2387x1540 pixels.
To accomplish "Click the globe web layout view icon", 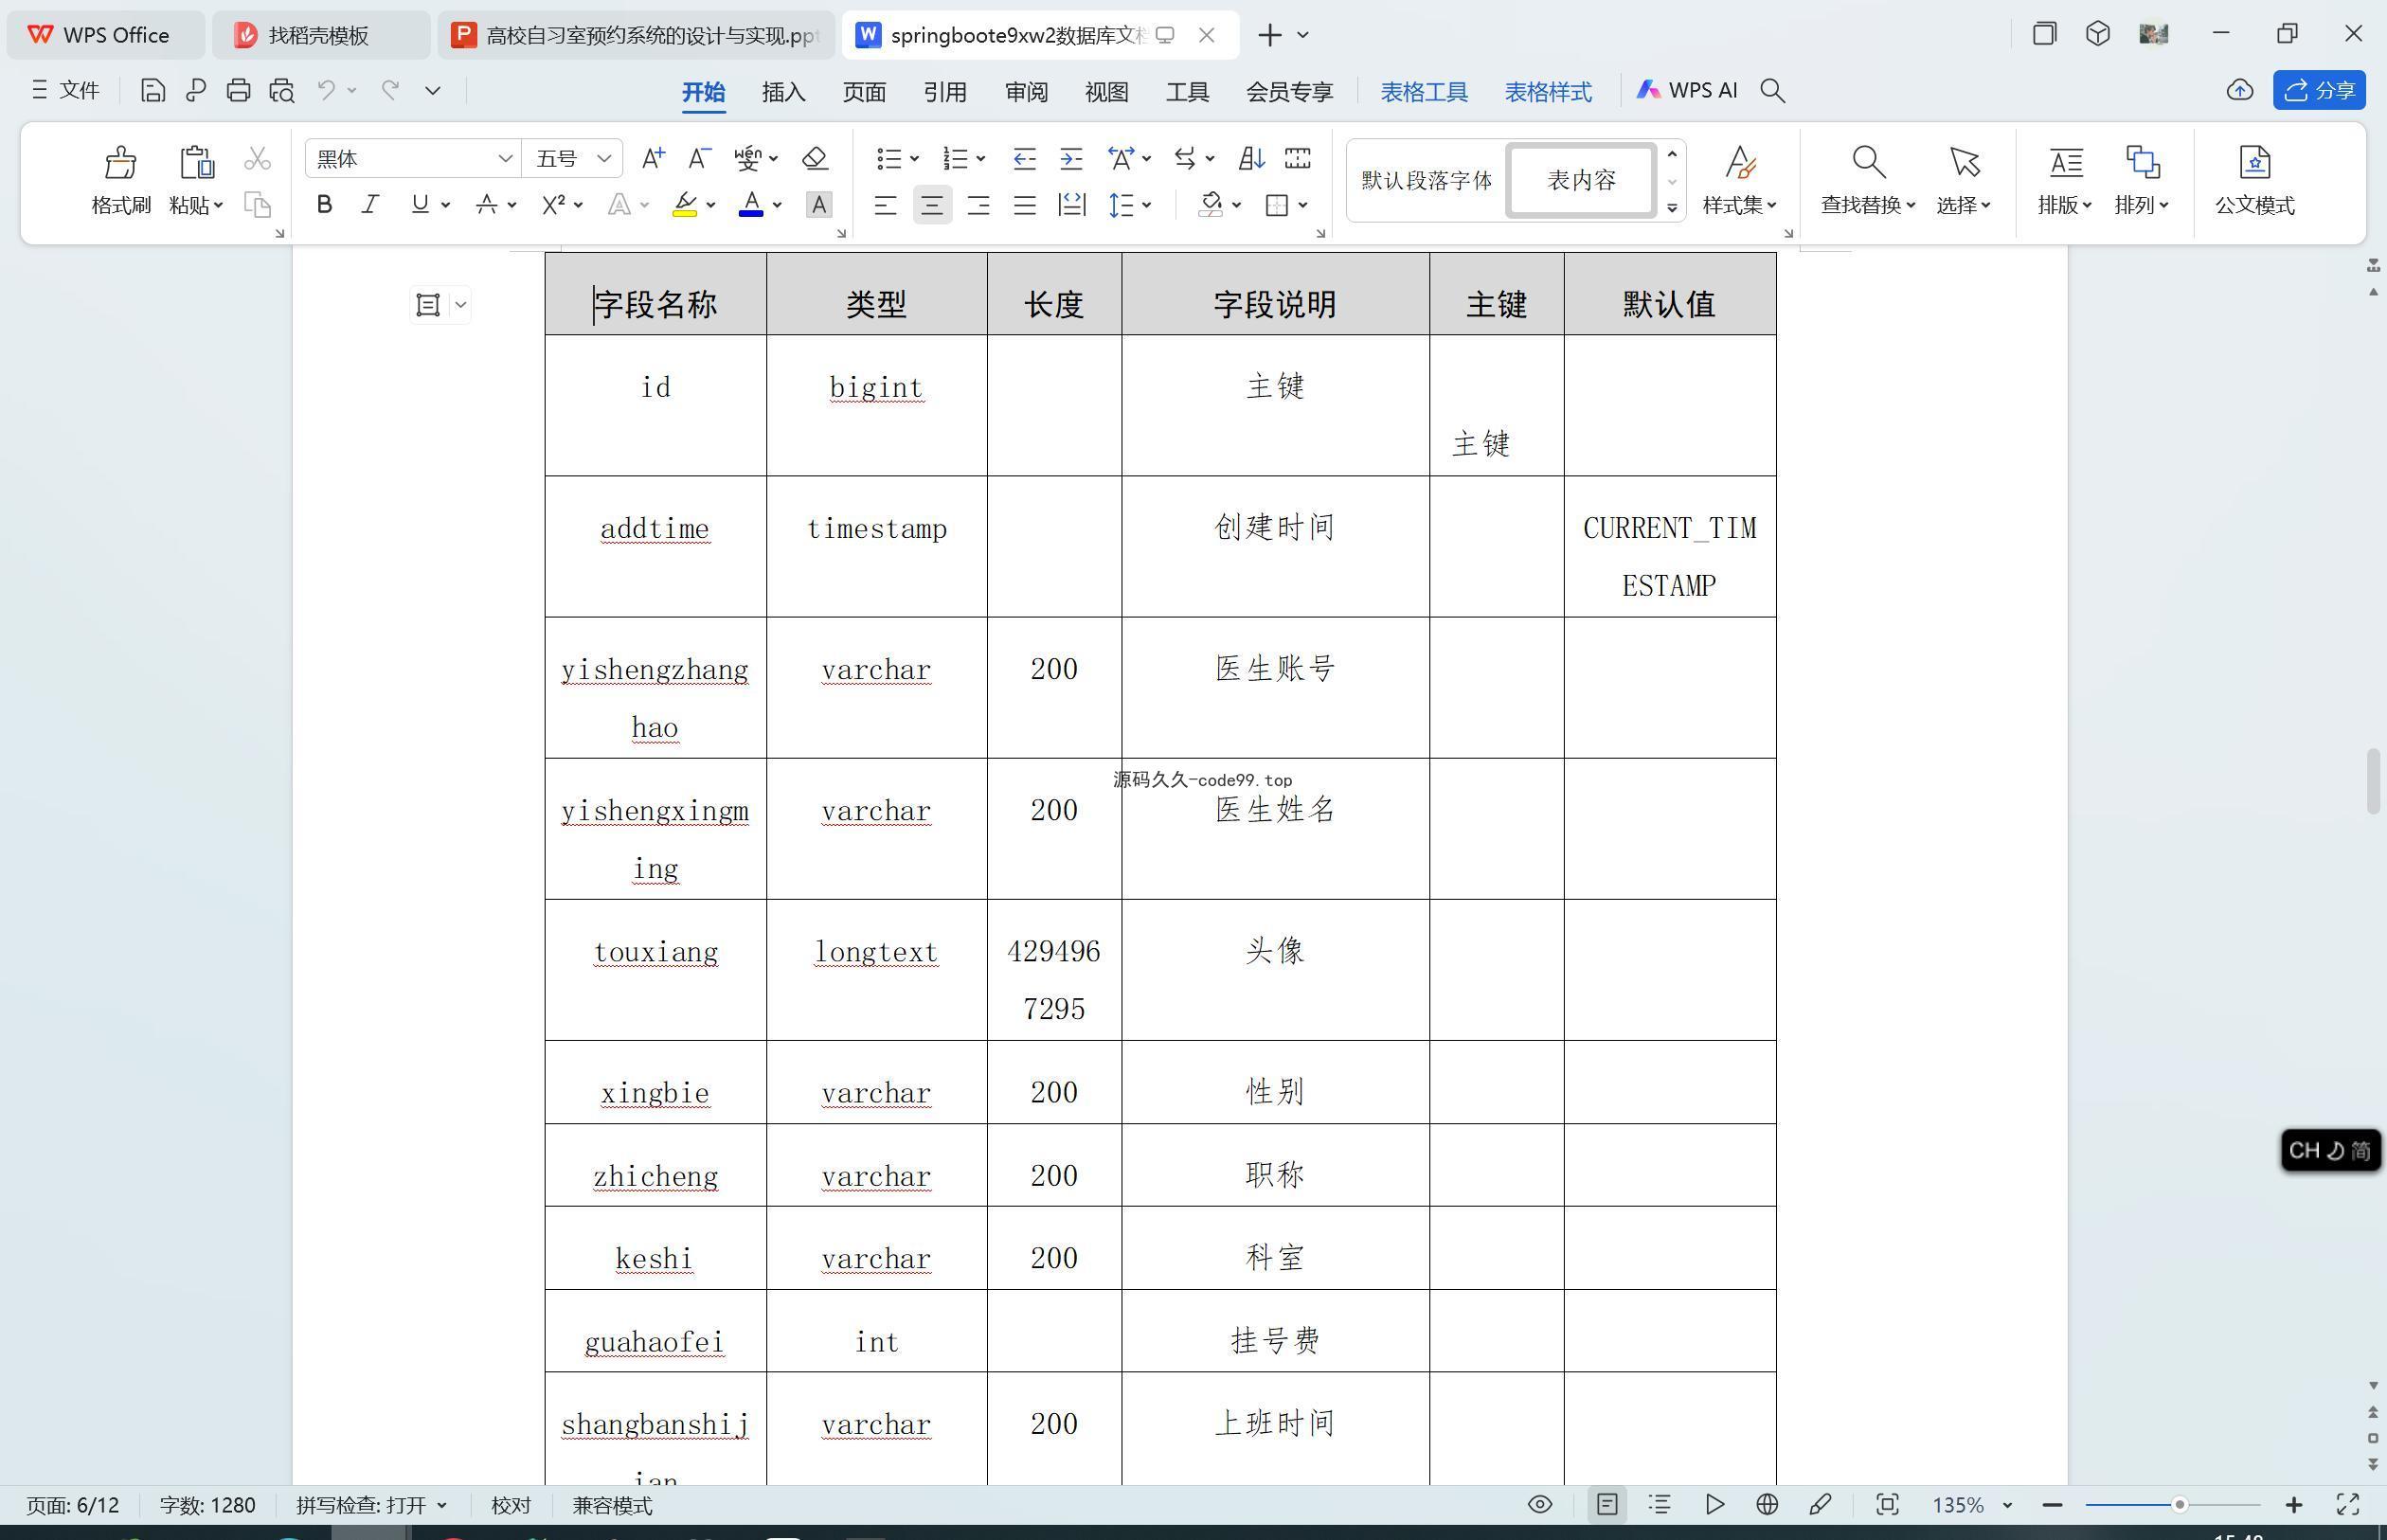I will [1767, 1504].
